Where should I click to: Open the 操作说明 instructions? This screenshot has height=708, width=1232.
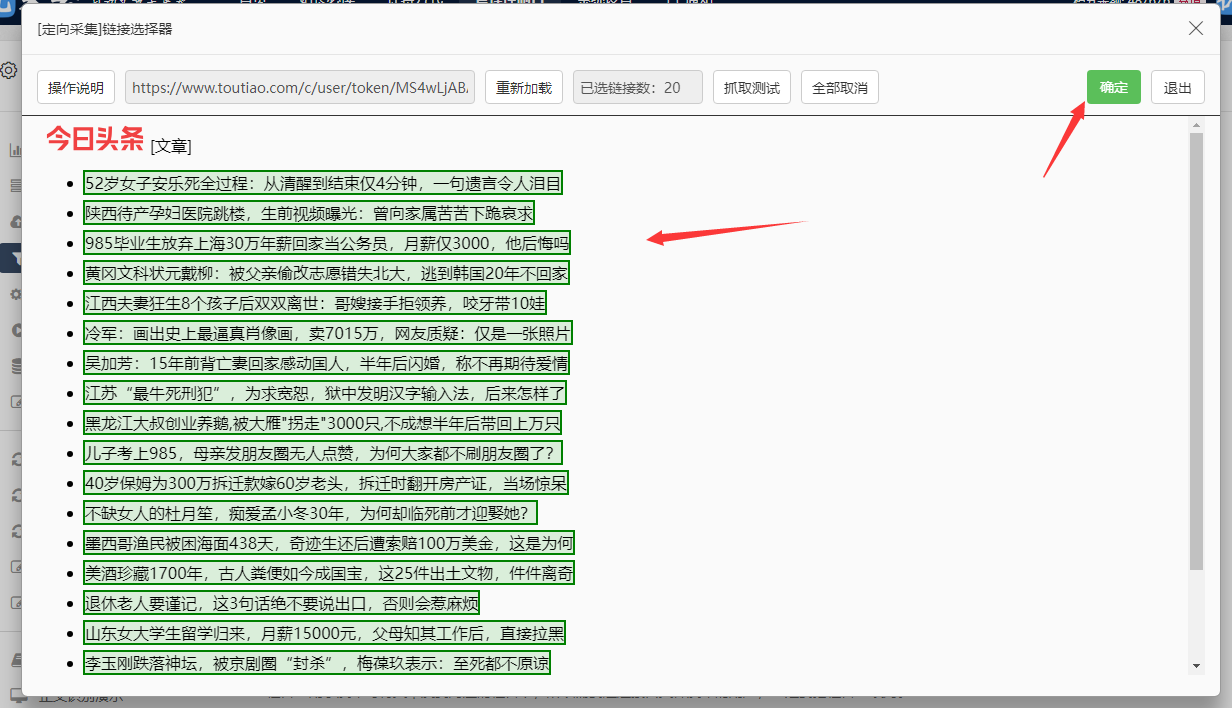(x=76, y=87)
